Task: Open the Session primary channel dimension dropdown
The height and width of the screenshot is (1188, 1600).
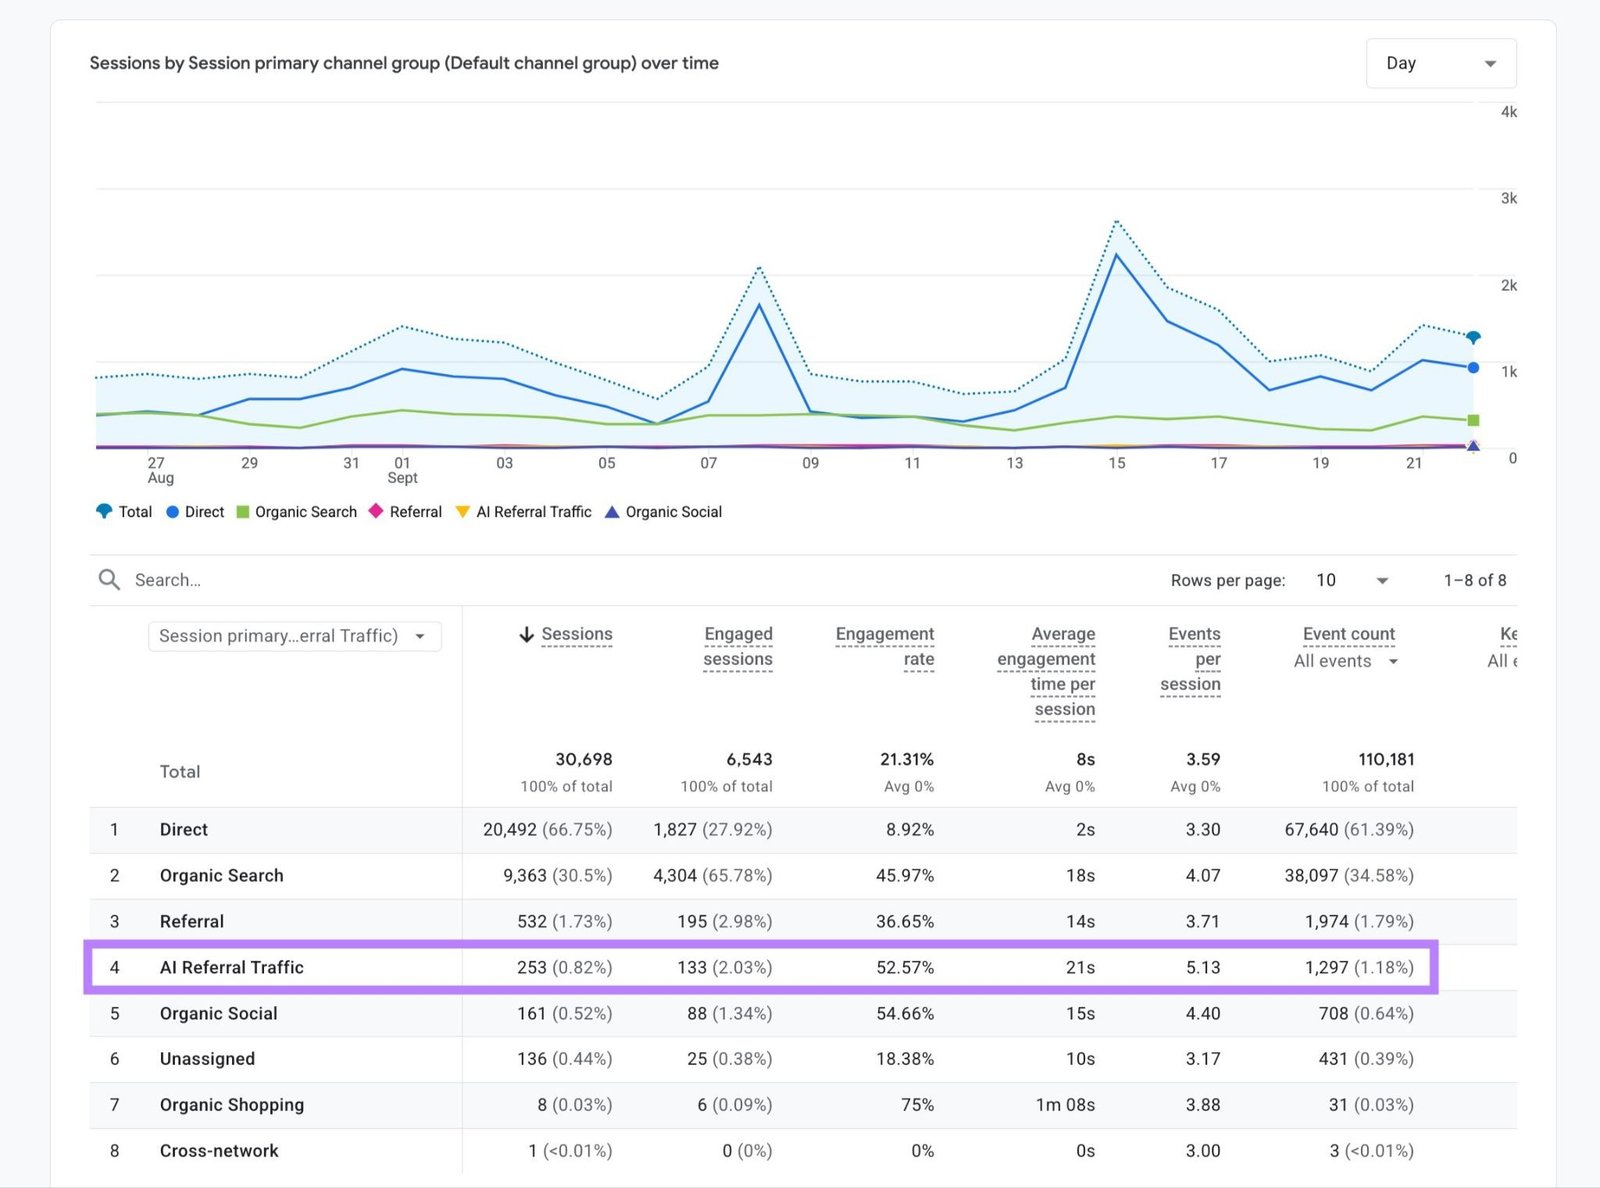Action: point(295,636)
